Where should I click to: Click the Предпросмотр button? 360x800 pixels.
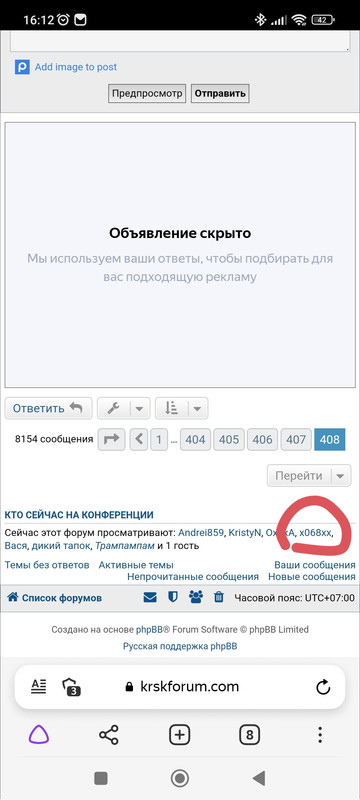coord(147,93)
